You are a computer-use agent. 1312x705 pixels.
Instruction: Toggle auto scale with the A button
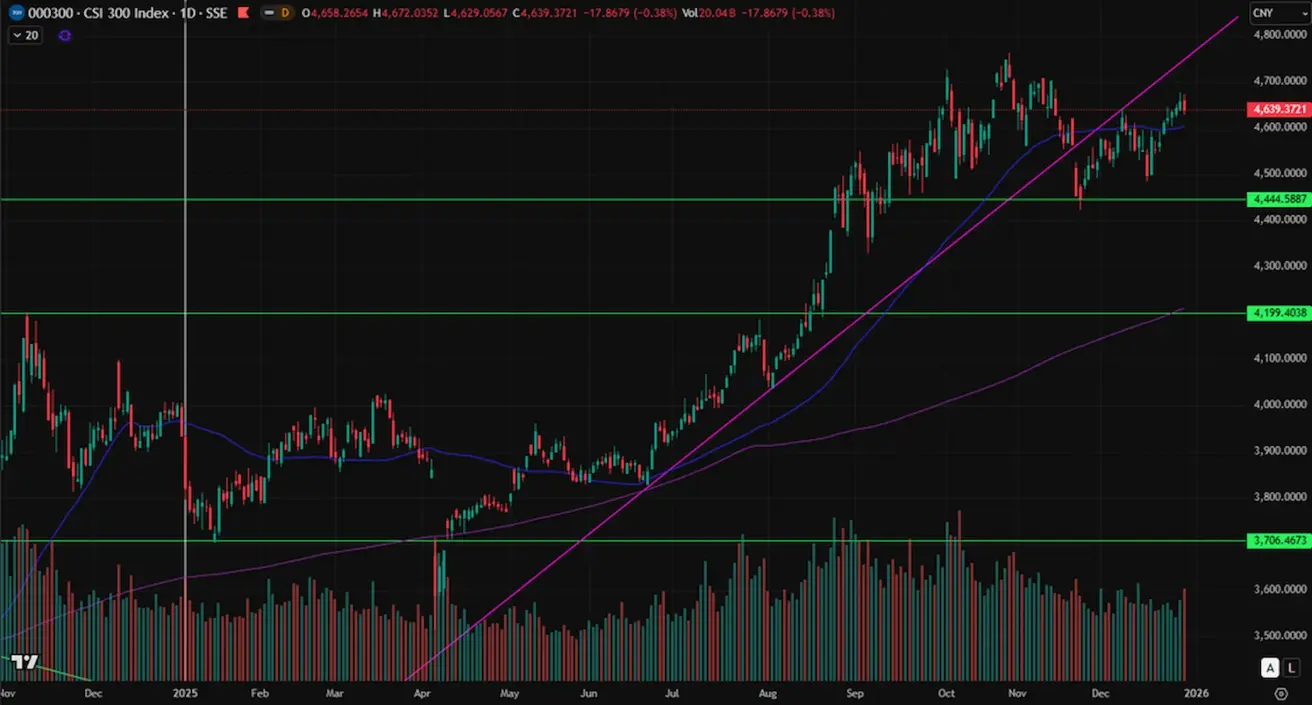(1270, 667)
